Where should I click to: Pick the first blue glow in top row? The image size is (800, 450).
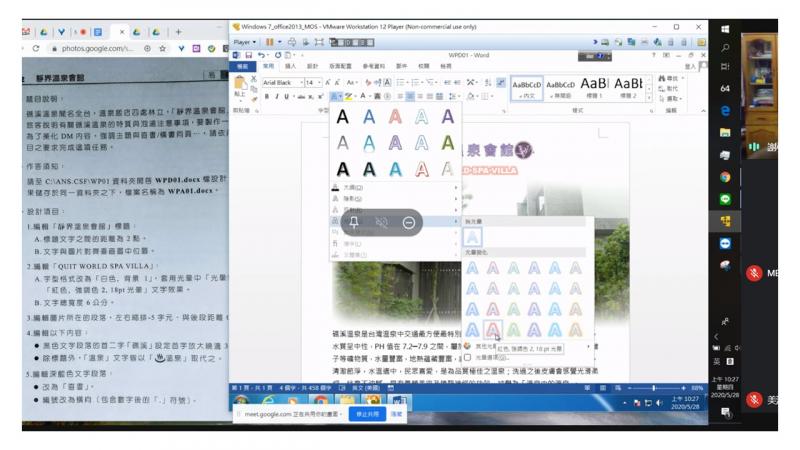tap(472, 268)
